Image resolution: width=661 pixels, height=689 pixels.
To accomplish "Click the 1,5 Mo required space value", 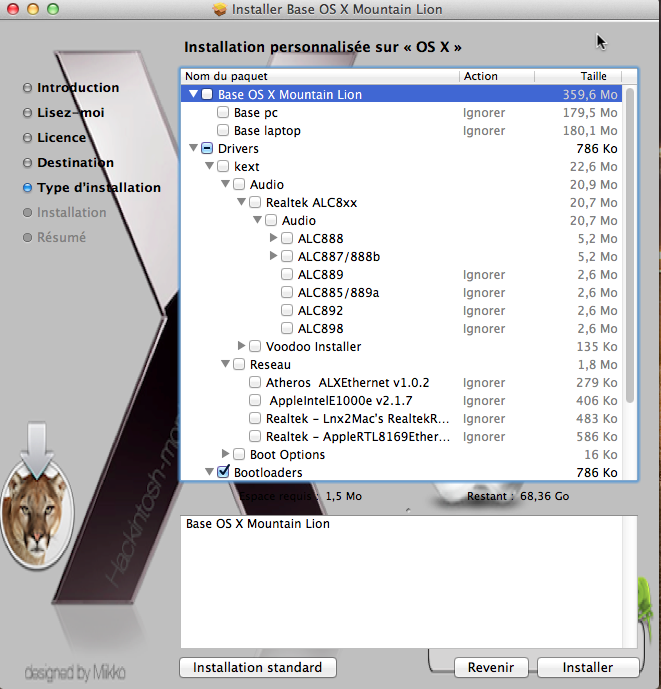I will tap(344, 496).
